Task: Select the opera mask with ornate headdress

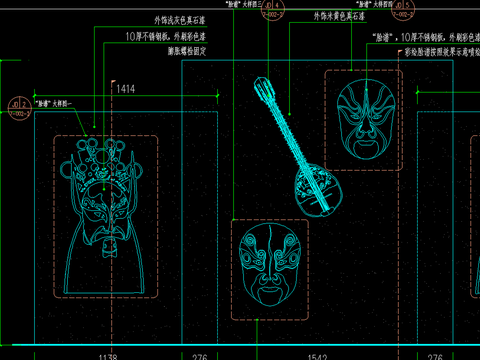Action: pos(102,217)
